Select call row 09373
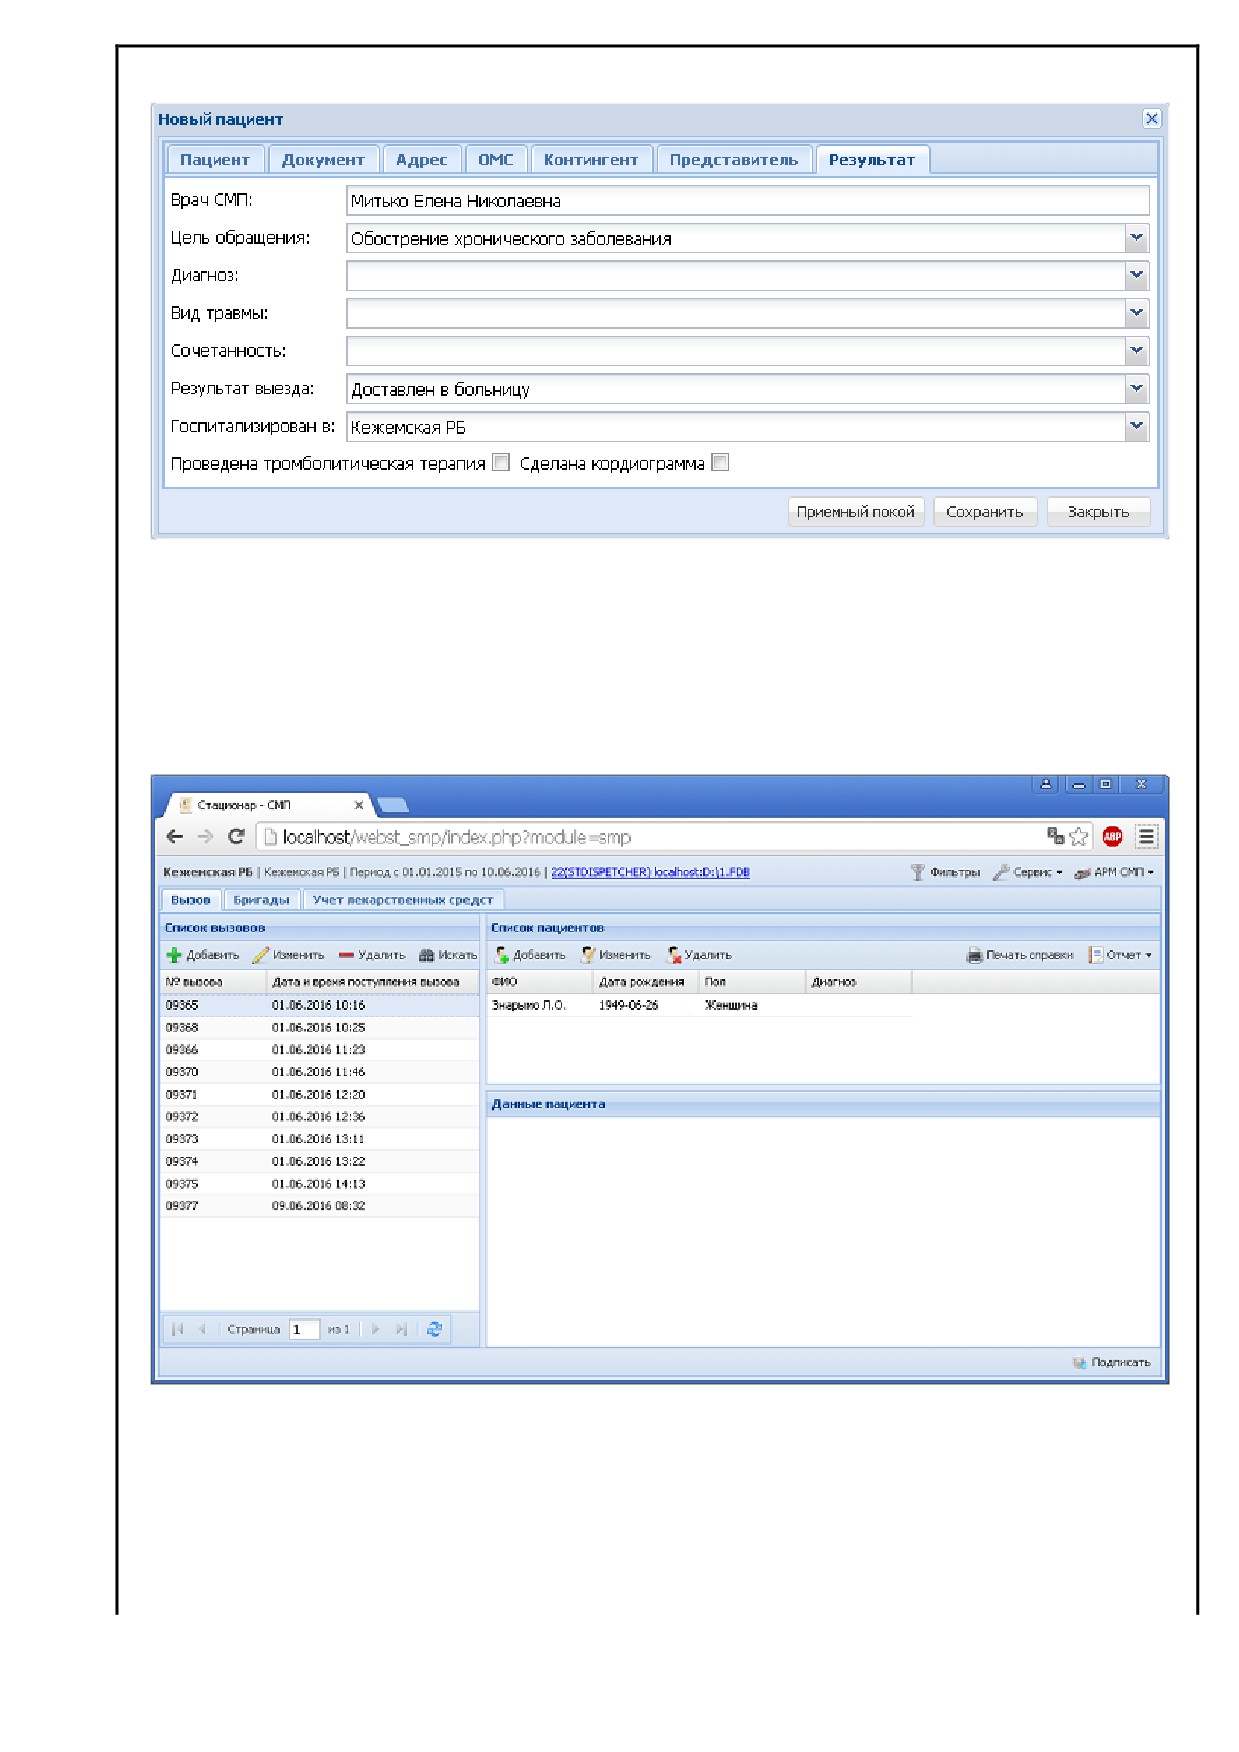The image size is (1239, 1752). click(320, 1139)
